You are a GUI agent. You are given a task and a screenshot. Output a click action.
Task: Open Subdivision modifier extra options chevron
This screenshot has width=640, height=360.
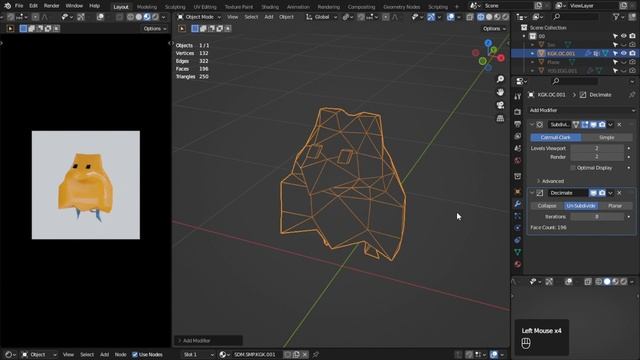pyautogui.click(x=611, y=124)
